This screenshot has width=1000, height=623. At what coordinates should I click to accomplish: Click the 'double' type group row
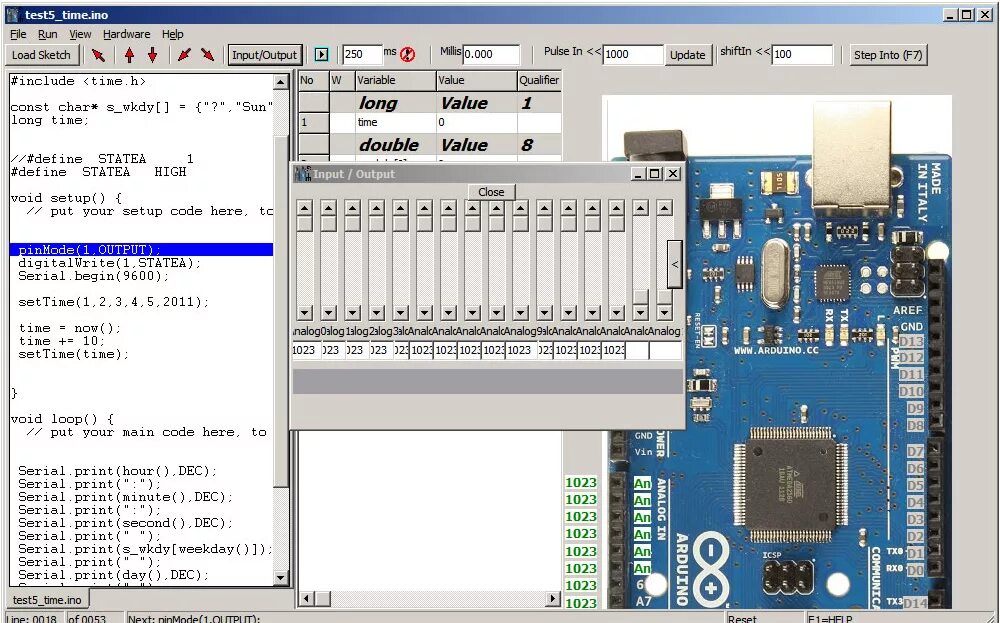tap(430, 145)
